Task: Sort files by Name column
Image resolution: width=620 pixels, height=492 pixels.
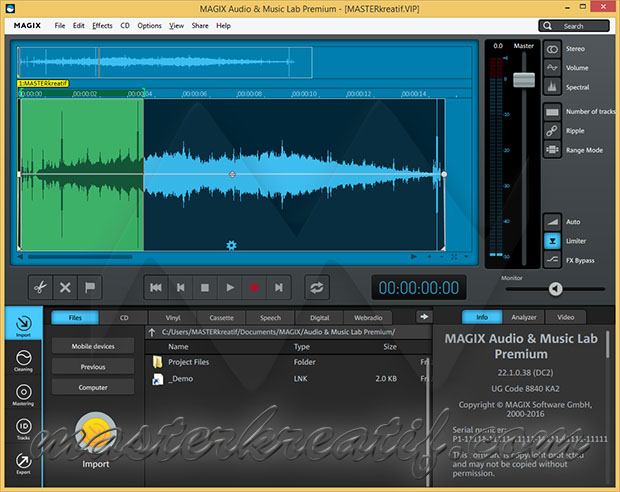Action: (178, 347)
